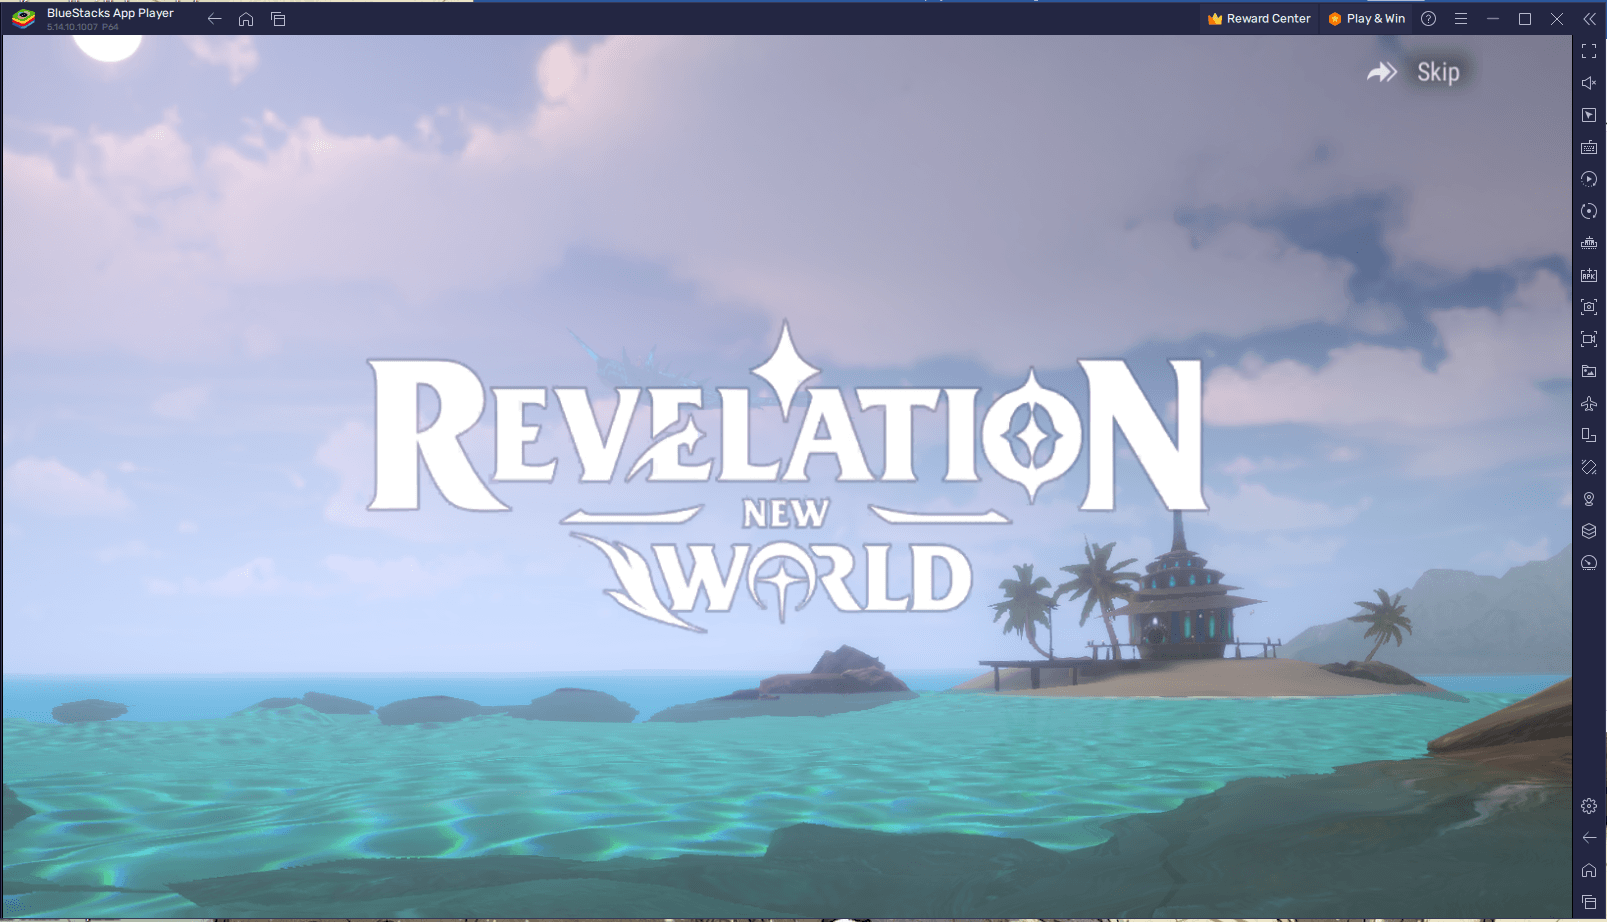The width and height of the screenshot is (1607, 922).
Task: Click the trim memory icon
Action: coord(1589,243)
